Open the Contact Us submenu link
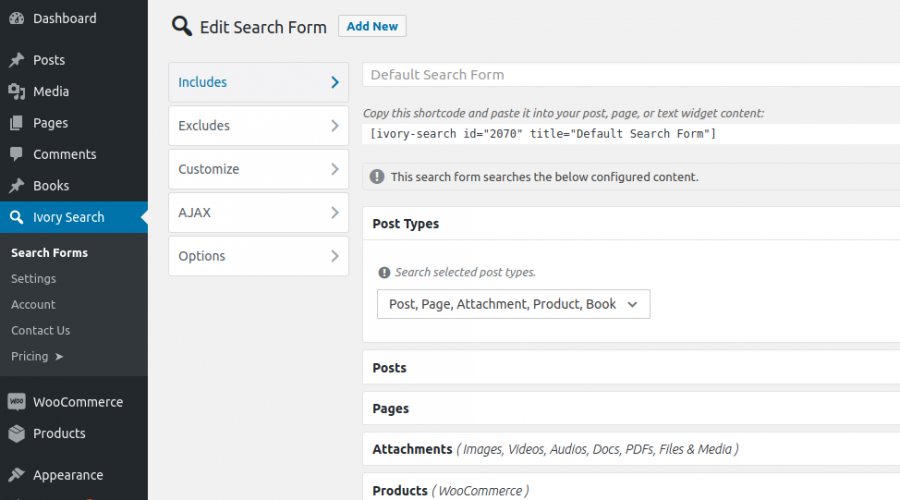Image resolution: width=900 pixels, height=500 pixels. 40,330
